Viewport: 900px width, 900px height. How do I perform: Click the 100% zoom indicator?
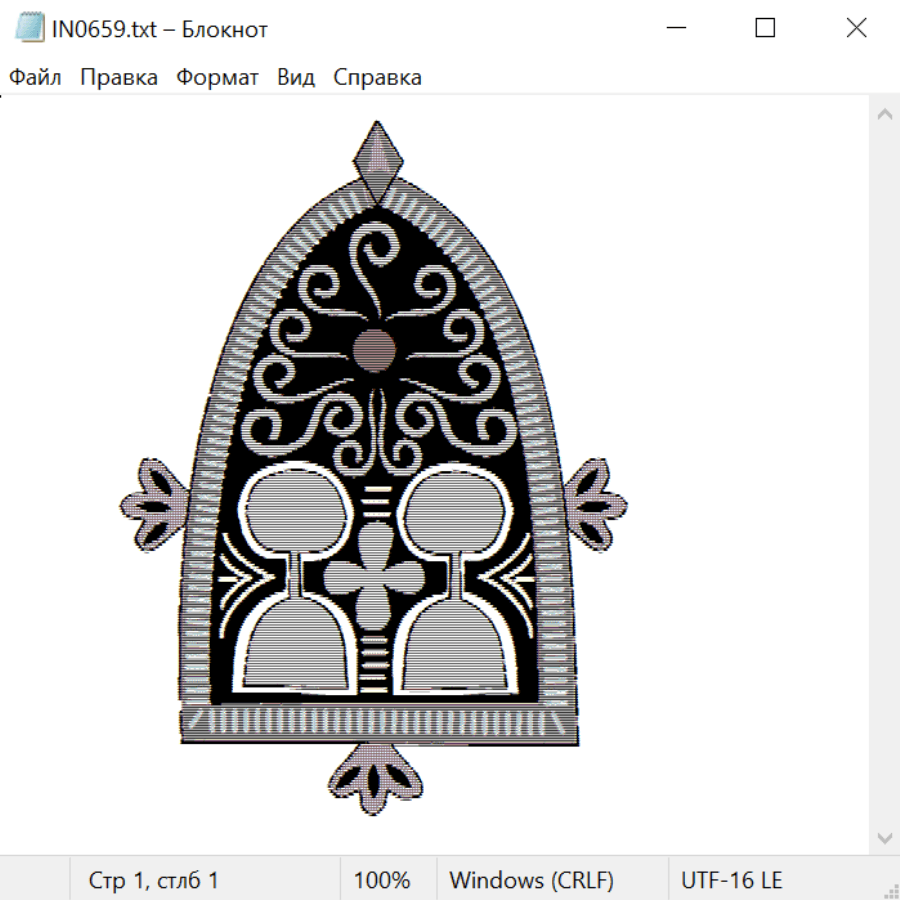382,880
